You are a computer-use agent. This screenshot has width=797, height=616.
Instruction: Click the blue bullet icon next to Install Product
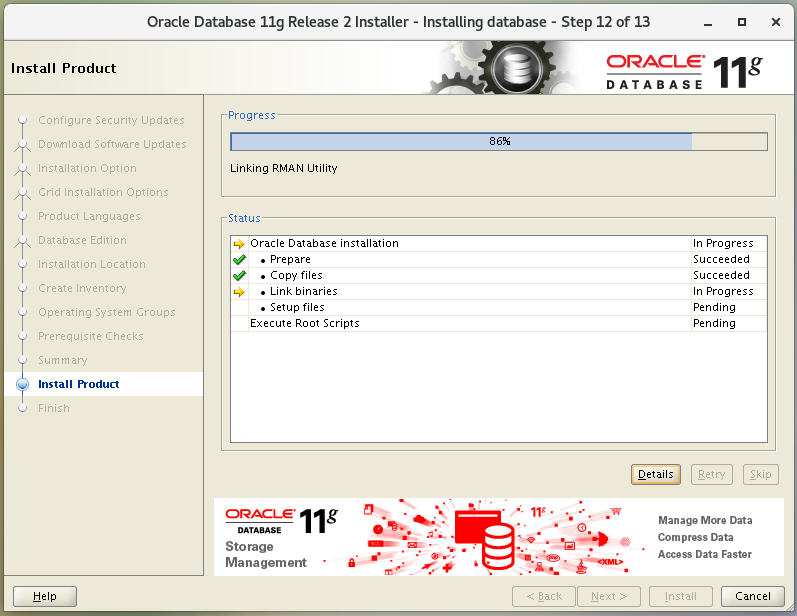[22, 384]
